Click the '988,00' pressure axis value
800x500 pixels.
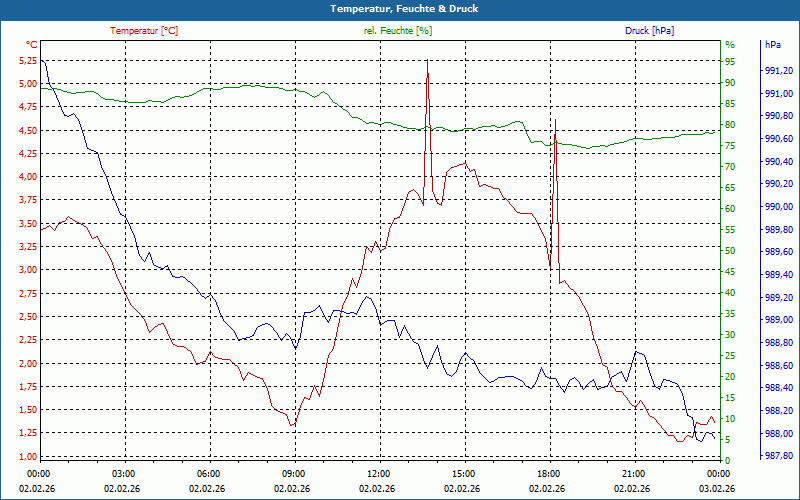[x=779, y=433]
